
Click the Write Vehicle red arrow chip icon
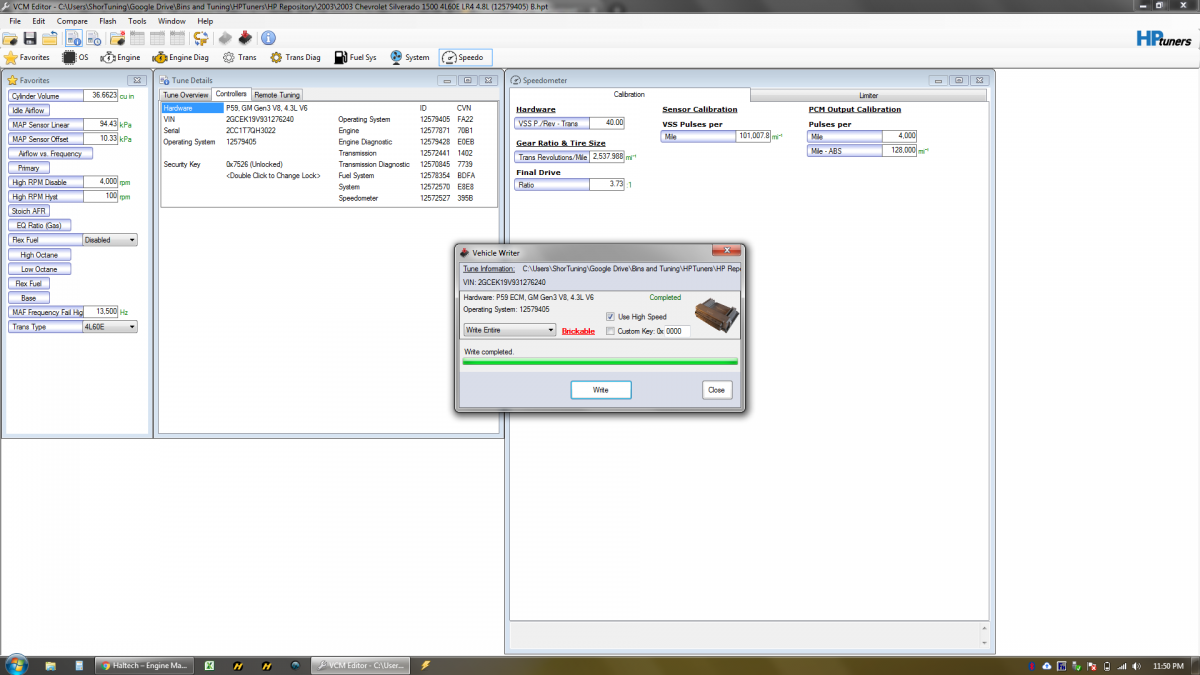tap(245, 38)
